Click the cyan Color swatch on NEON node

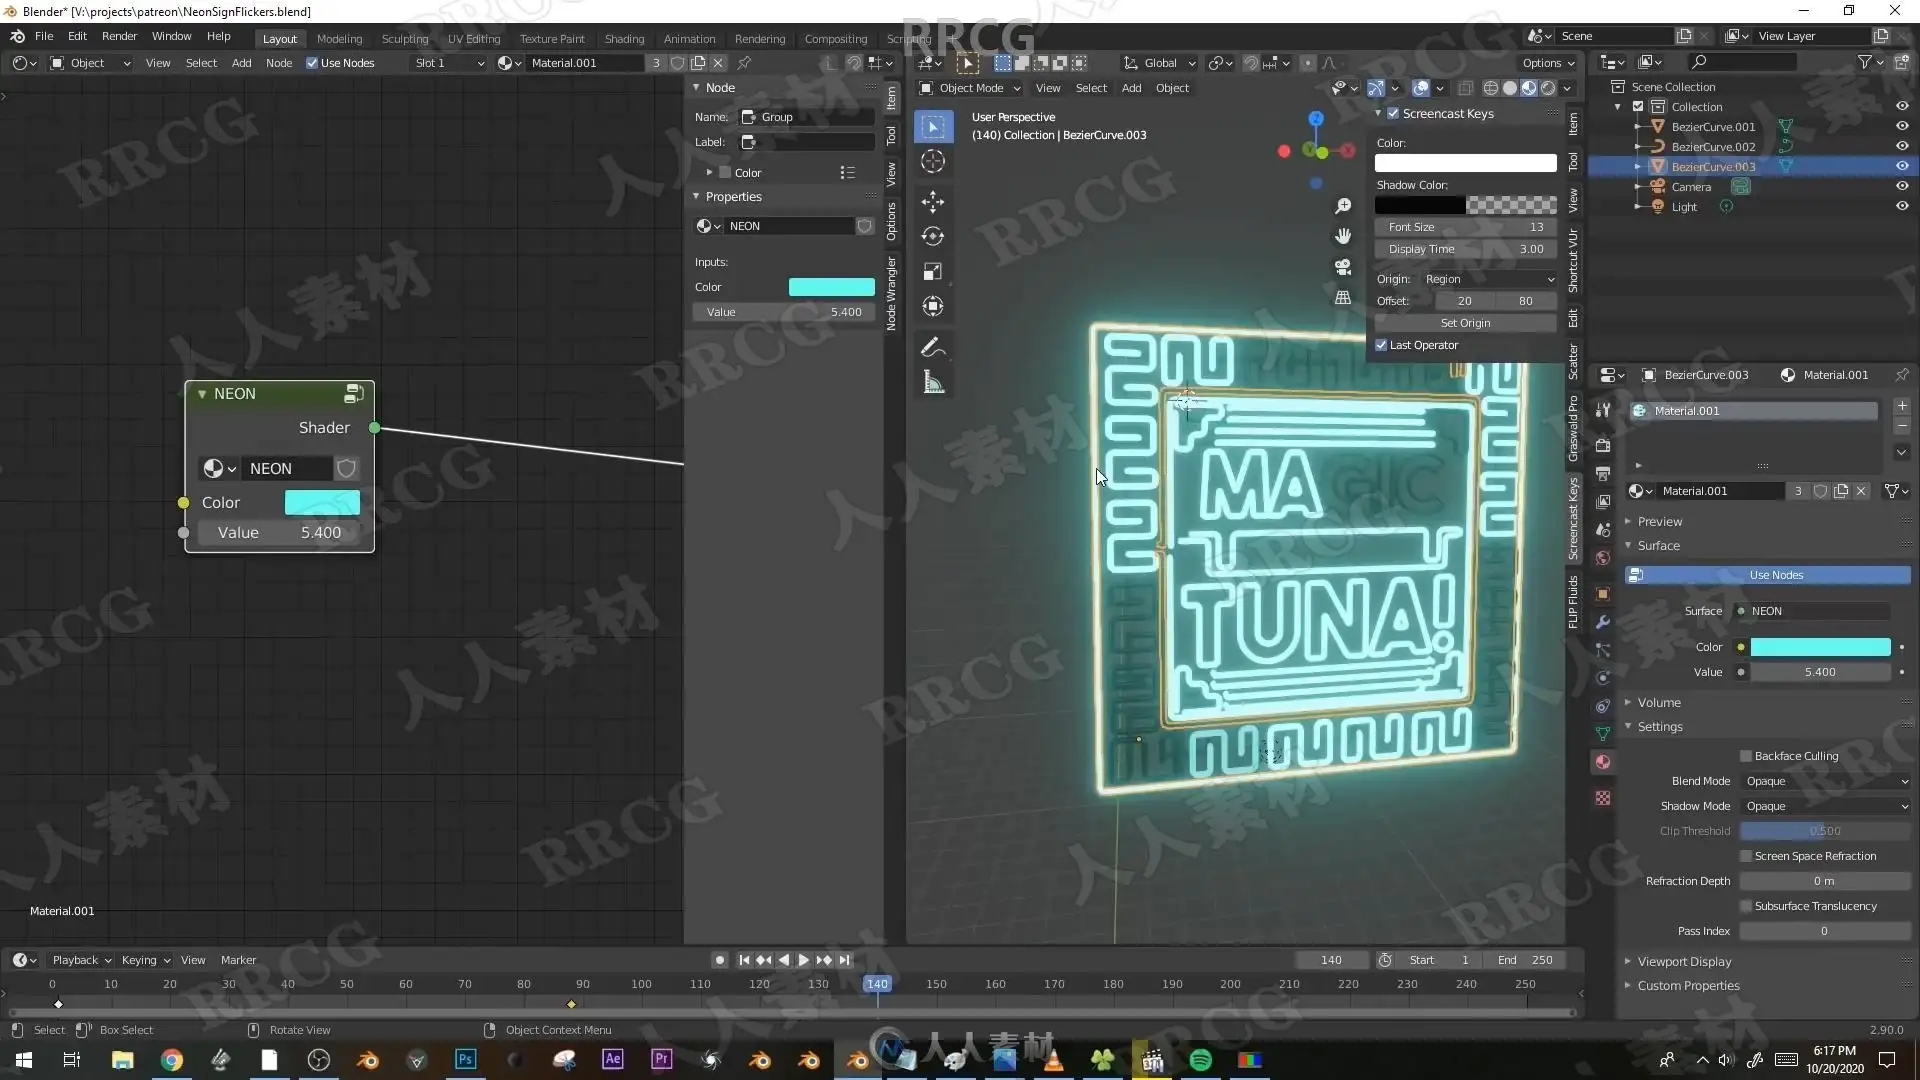322,502
